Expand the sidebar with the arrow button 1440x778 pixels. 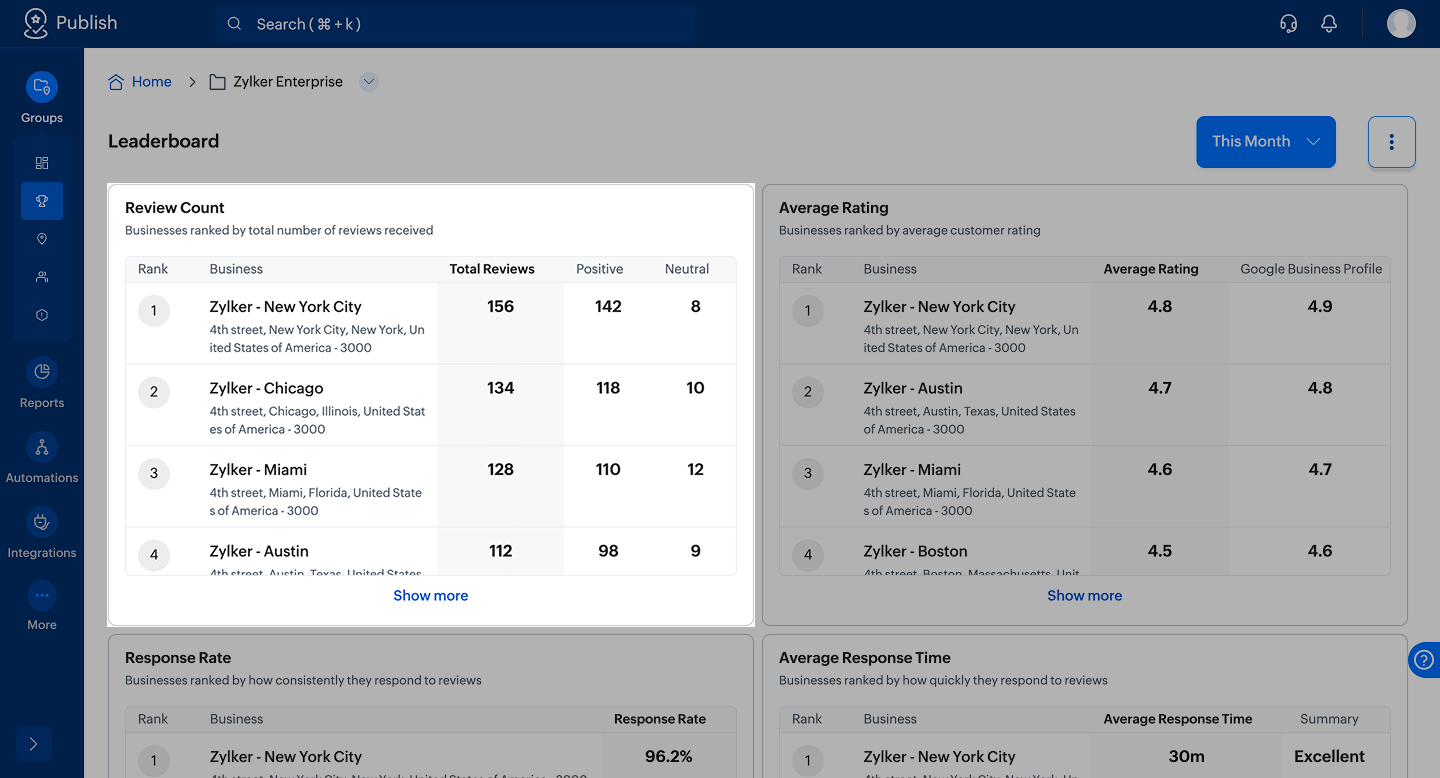(33, 744)
